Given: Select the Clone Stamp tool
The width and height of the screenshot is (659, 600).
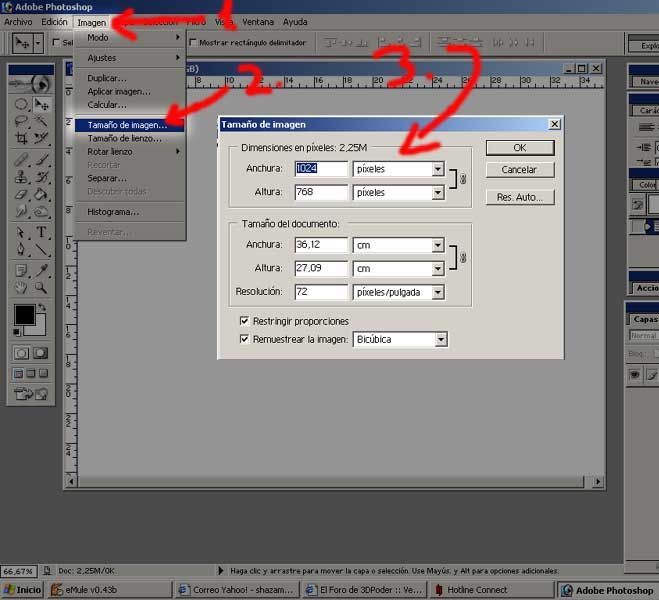Looking at the screenshot, I should tap(21, 177).
